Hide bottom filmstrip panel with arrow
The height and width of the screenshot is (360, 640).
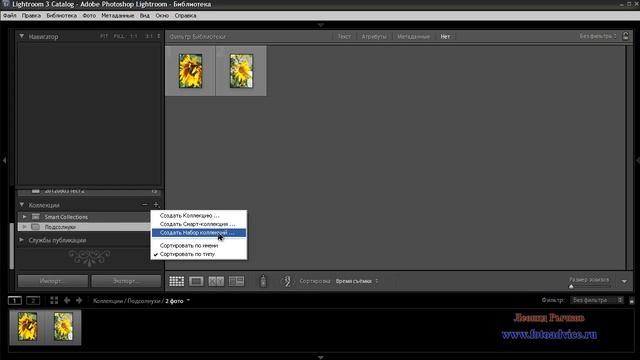pos(320,357)
